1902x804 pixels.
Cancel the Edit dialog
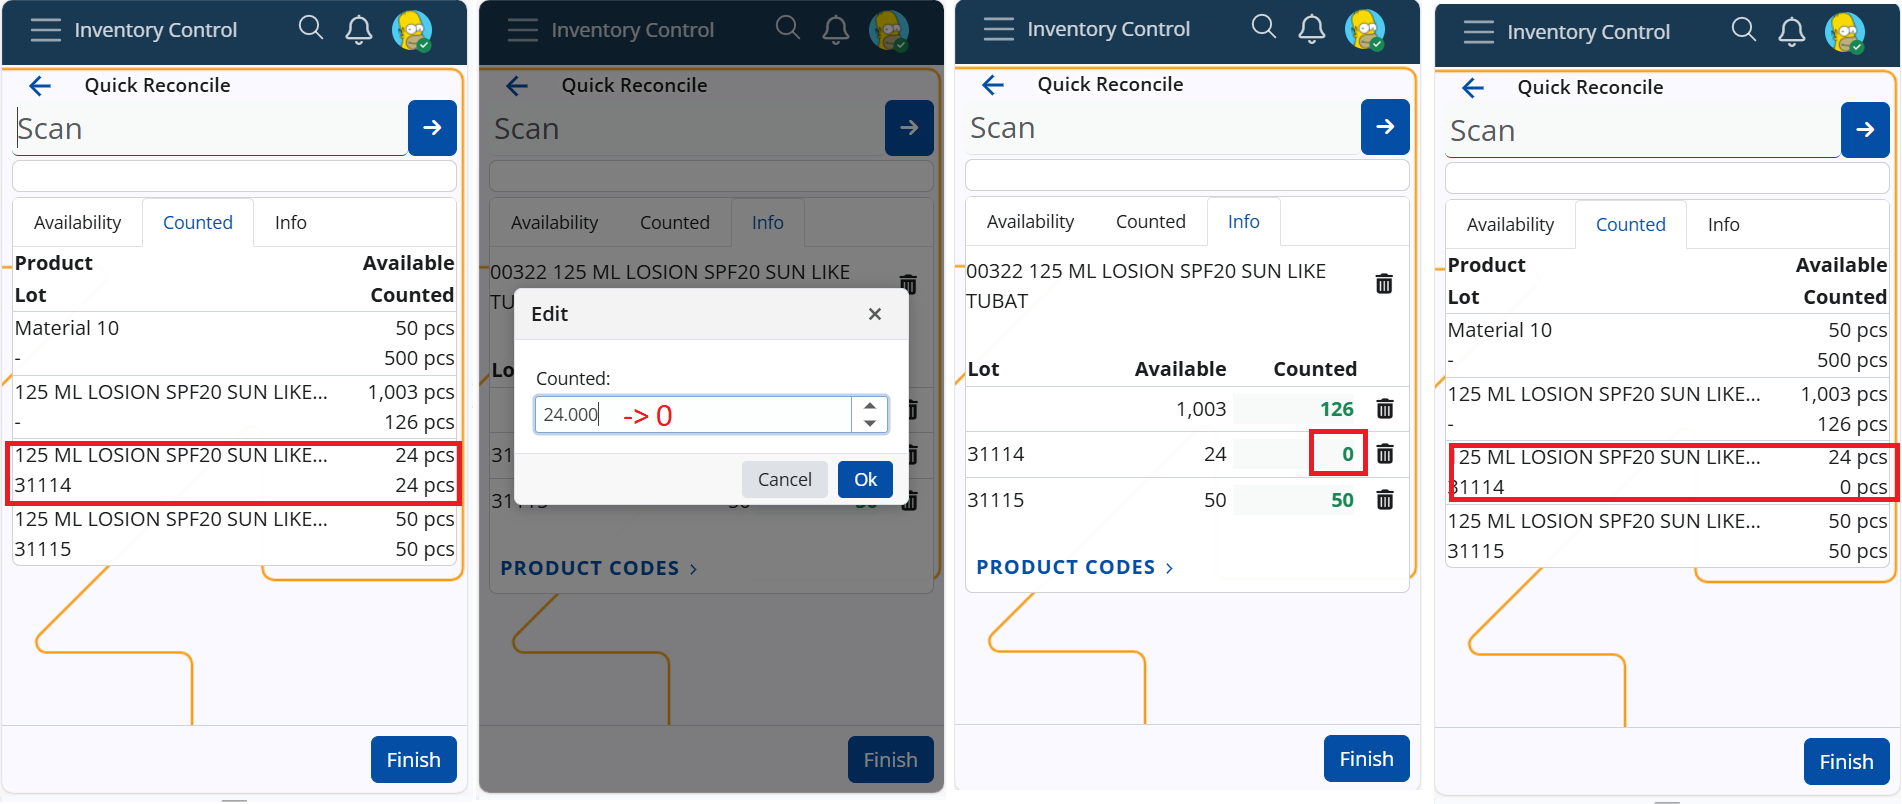[x=784, y=480]
